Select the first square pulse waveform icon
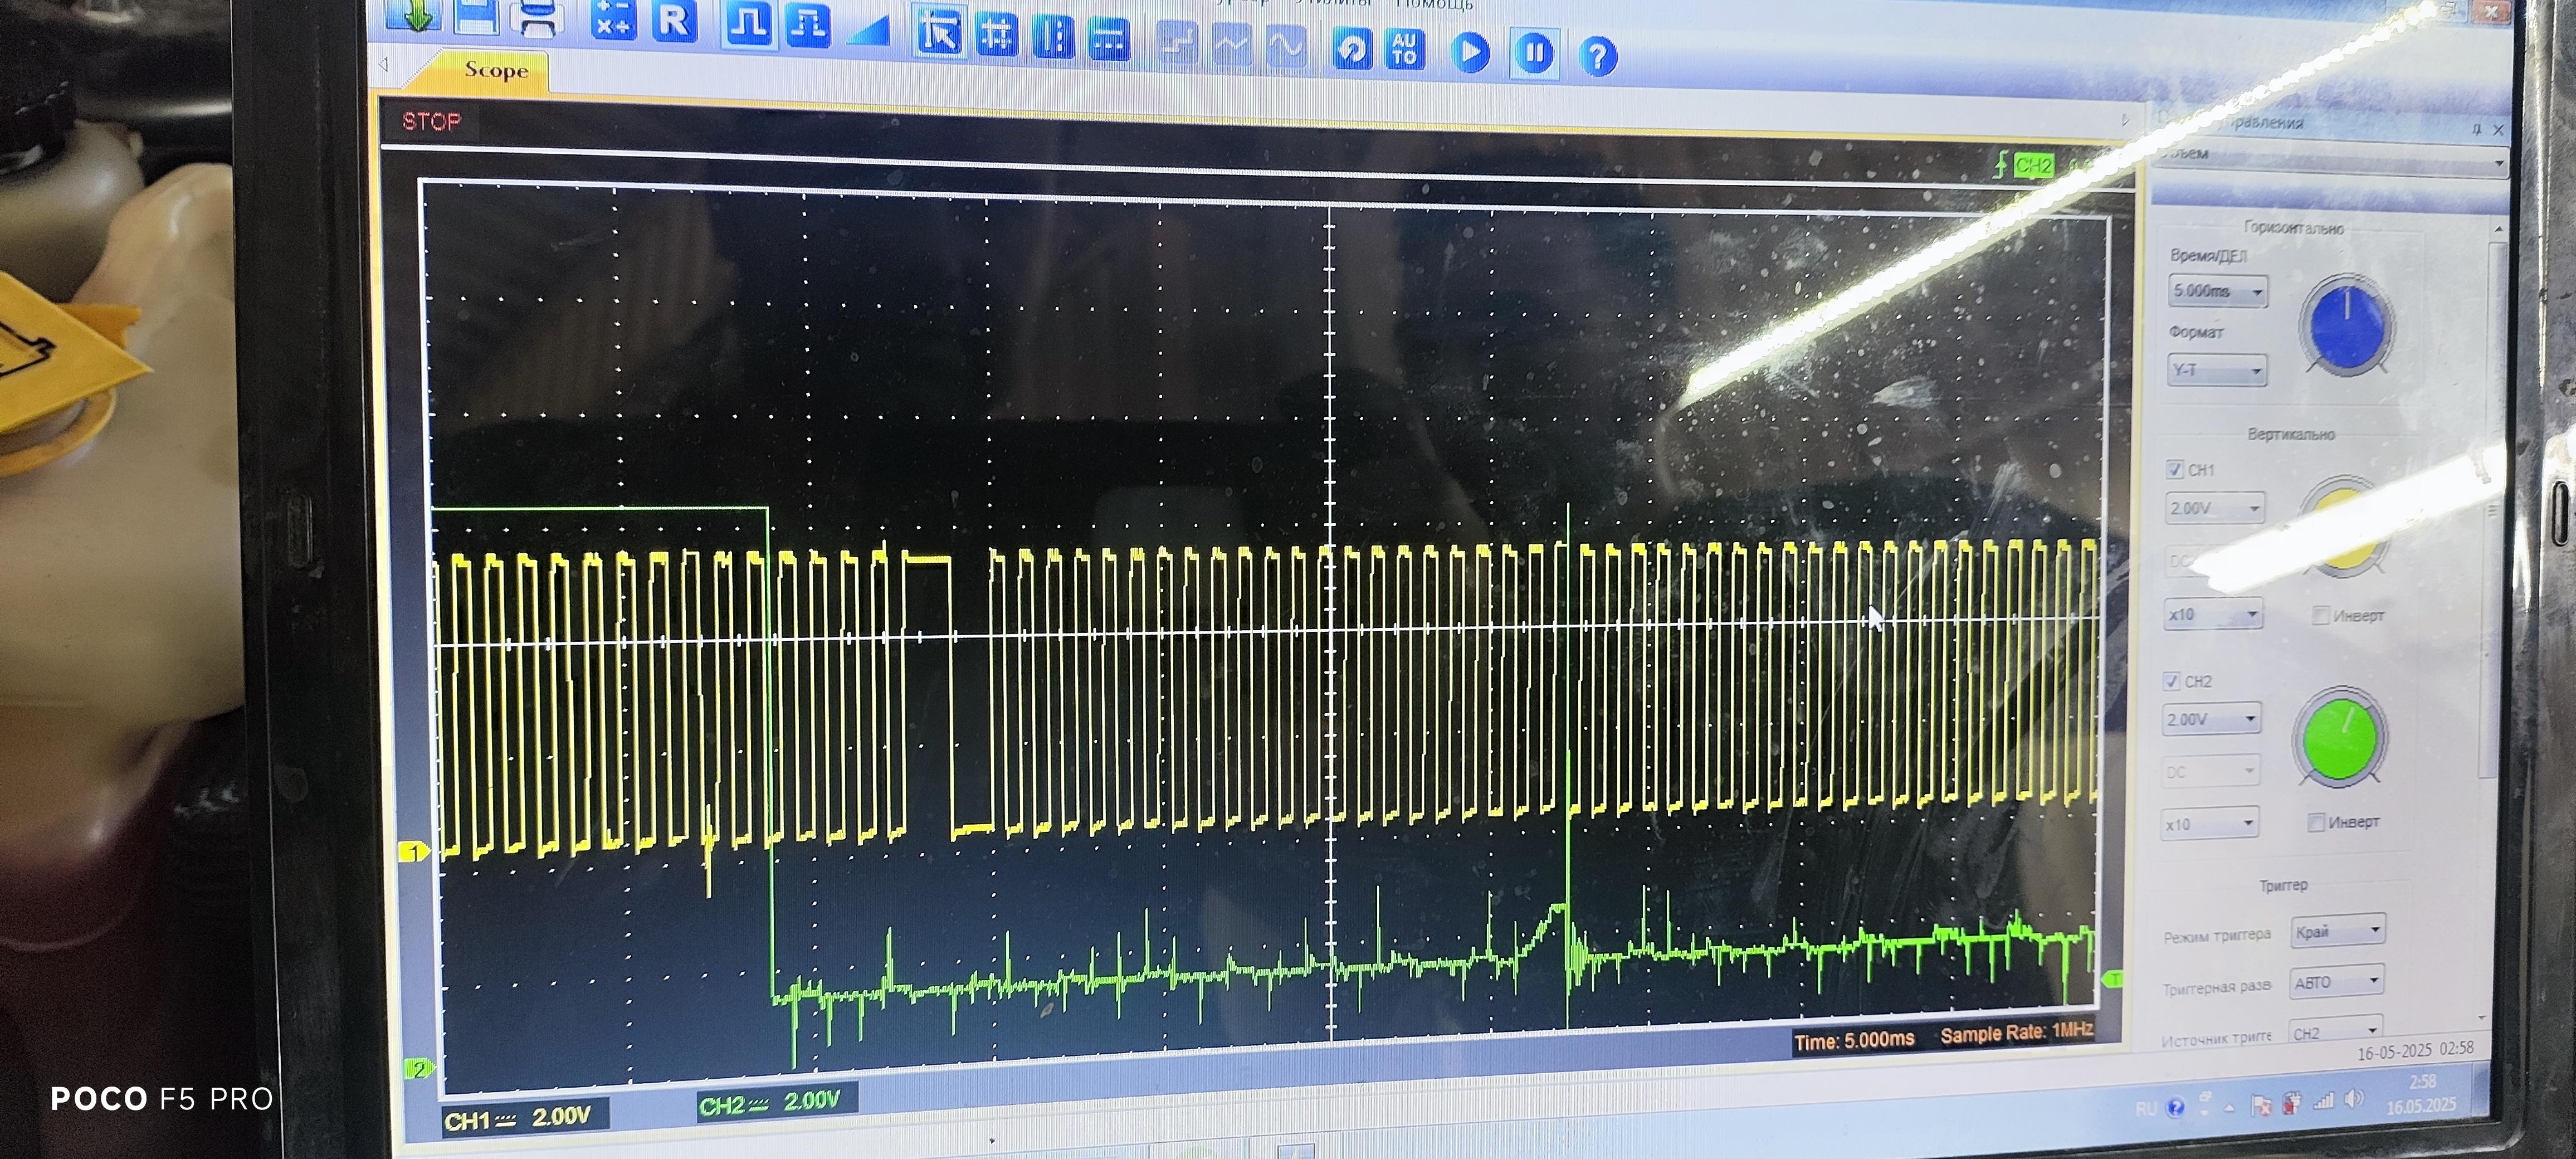Screen dimensions: 2576x1159 coord(748,24)
